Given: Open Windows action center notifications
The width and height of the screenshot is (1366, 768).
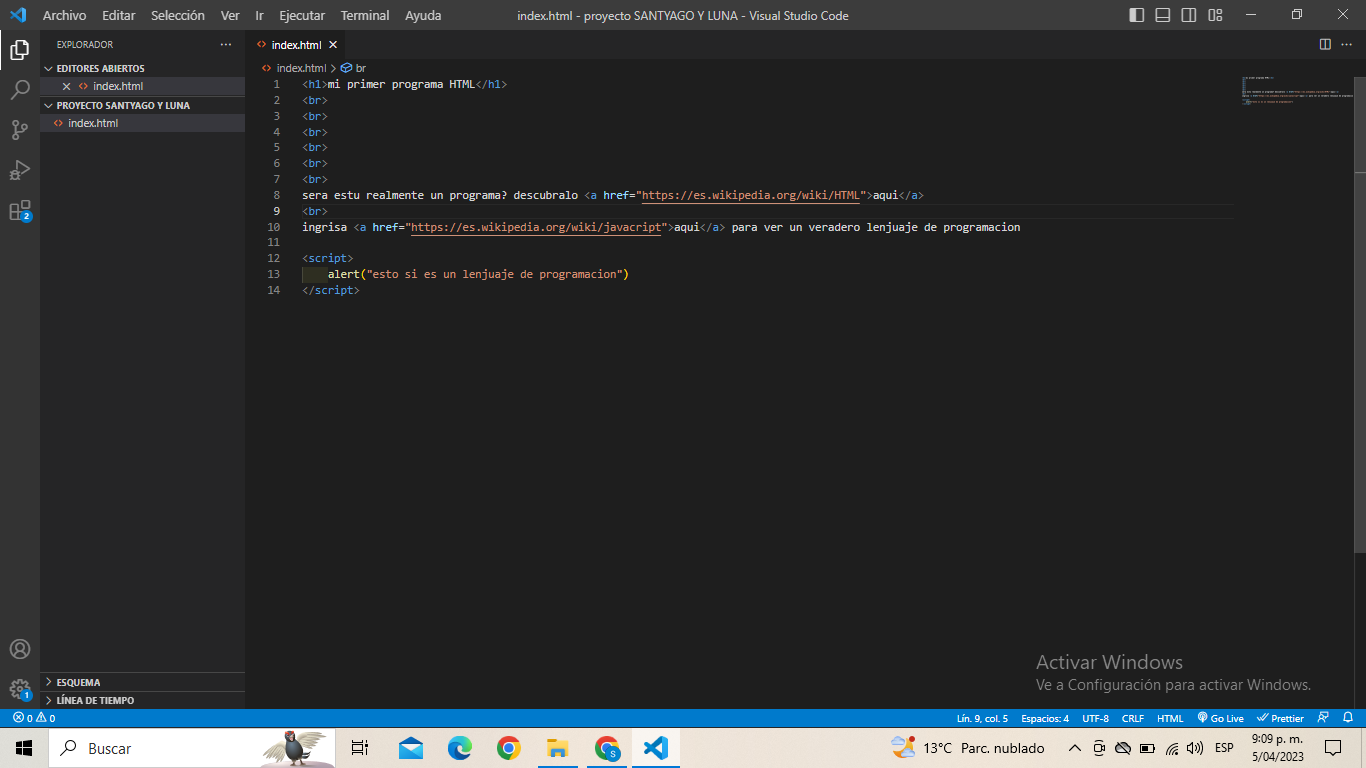Looking at the screenshot, I should (1333, 748).
